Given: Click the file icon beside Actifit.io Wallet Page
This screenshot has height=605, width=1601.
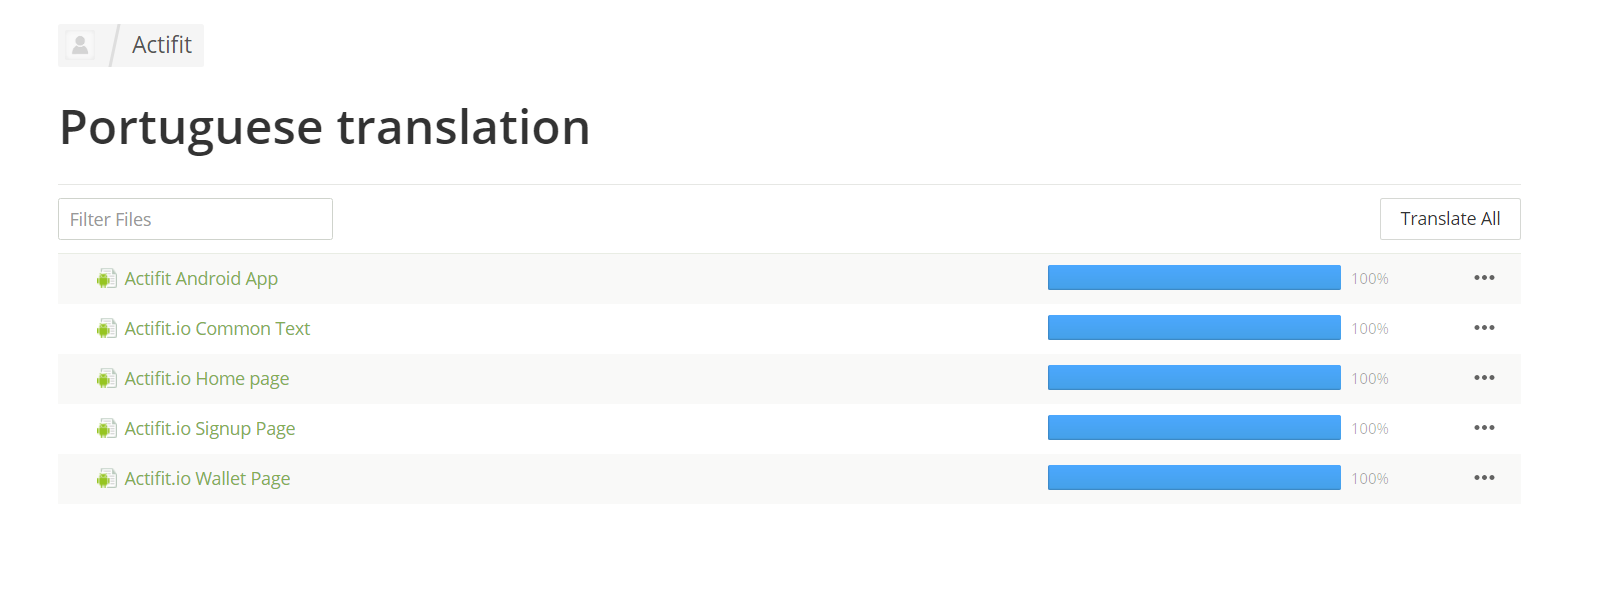Looking at the screenshot, I should tap(106, 479).
